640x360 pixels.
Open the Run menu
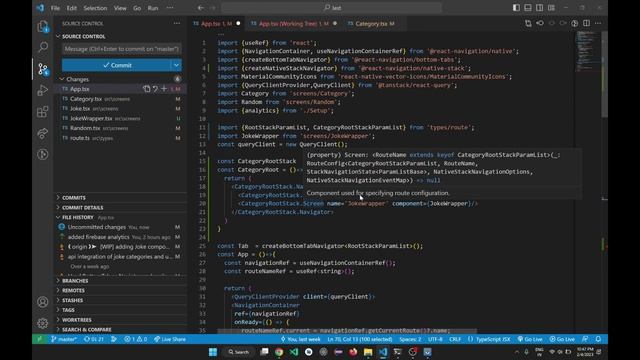click(x=153, y=8)
